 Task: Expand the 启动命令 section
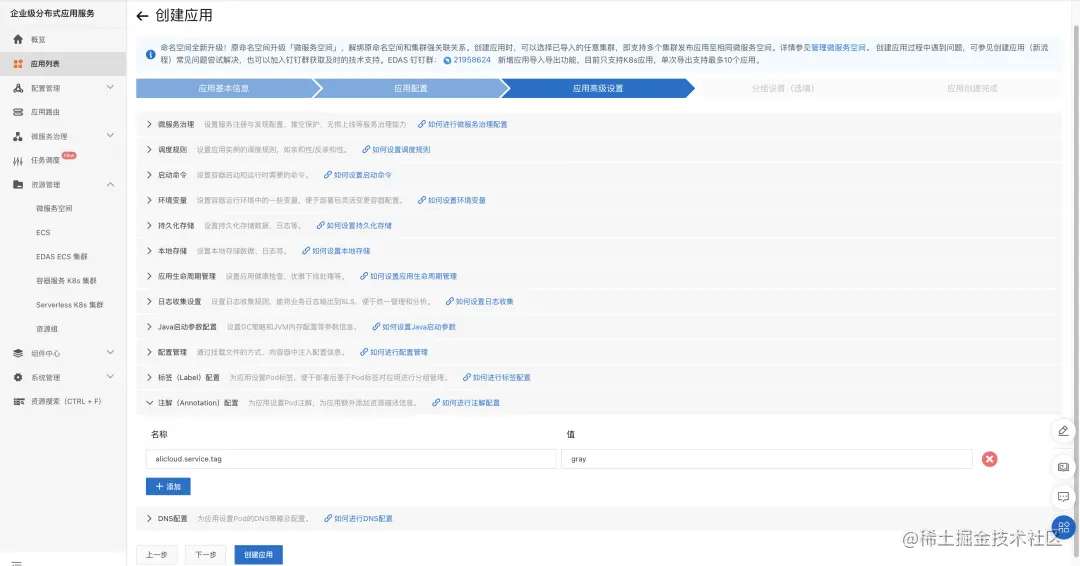click(x=149, y=175)
